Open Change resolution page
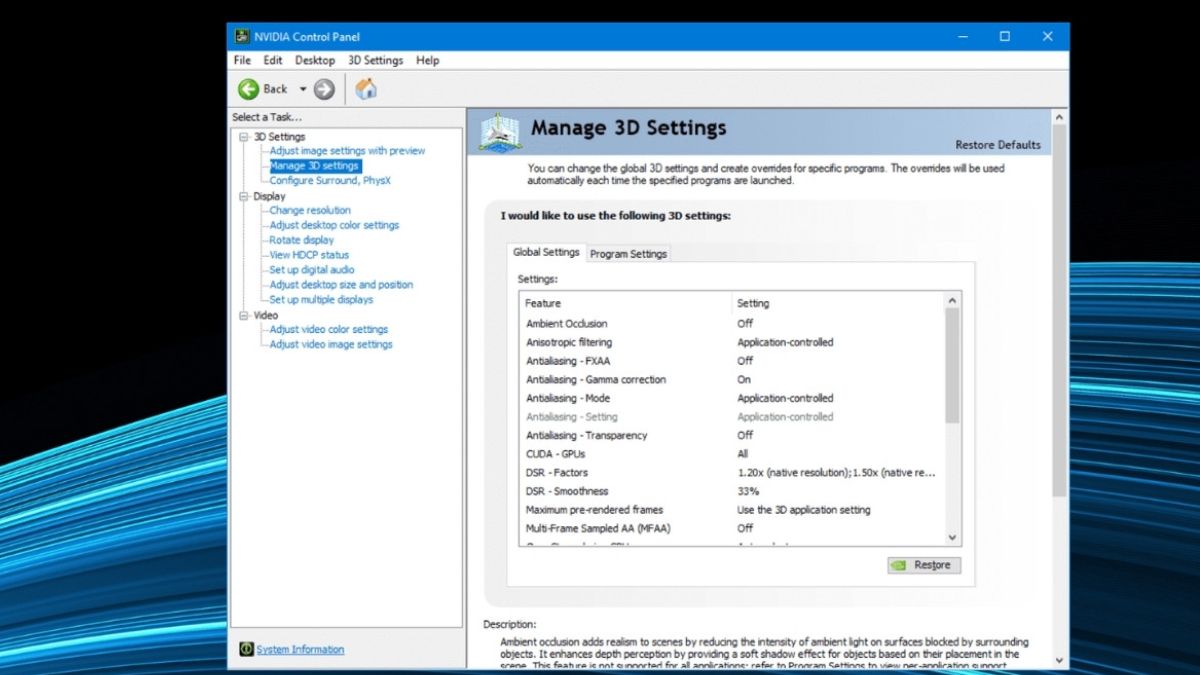 (x=310, y=211)
